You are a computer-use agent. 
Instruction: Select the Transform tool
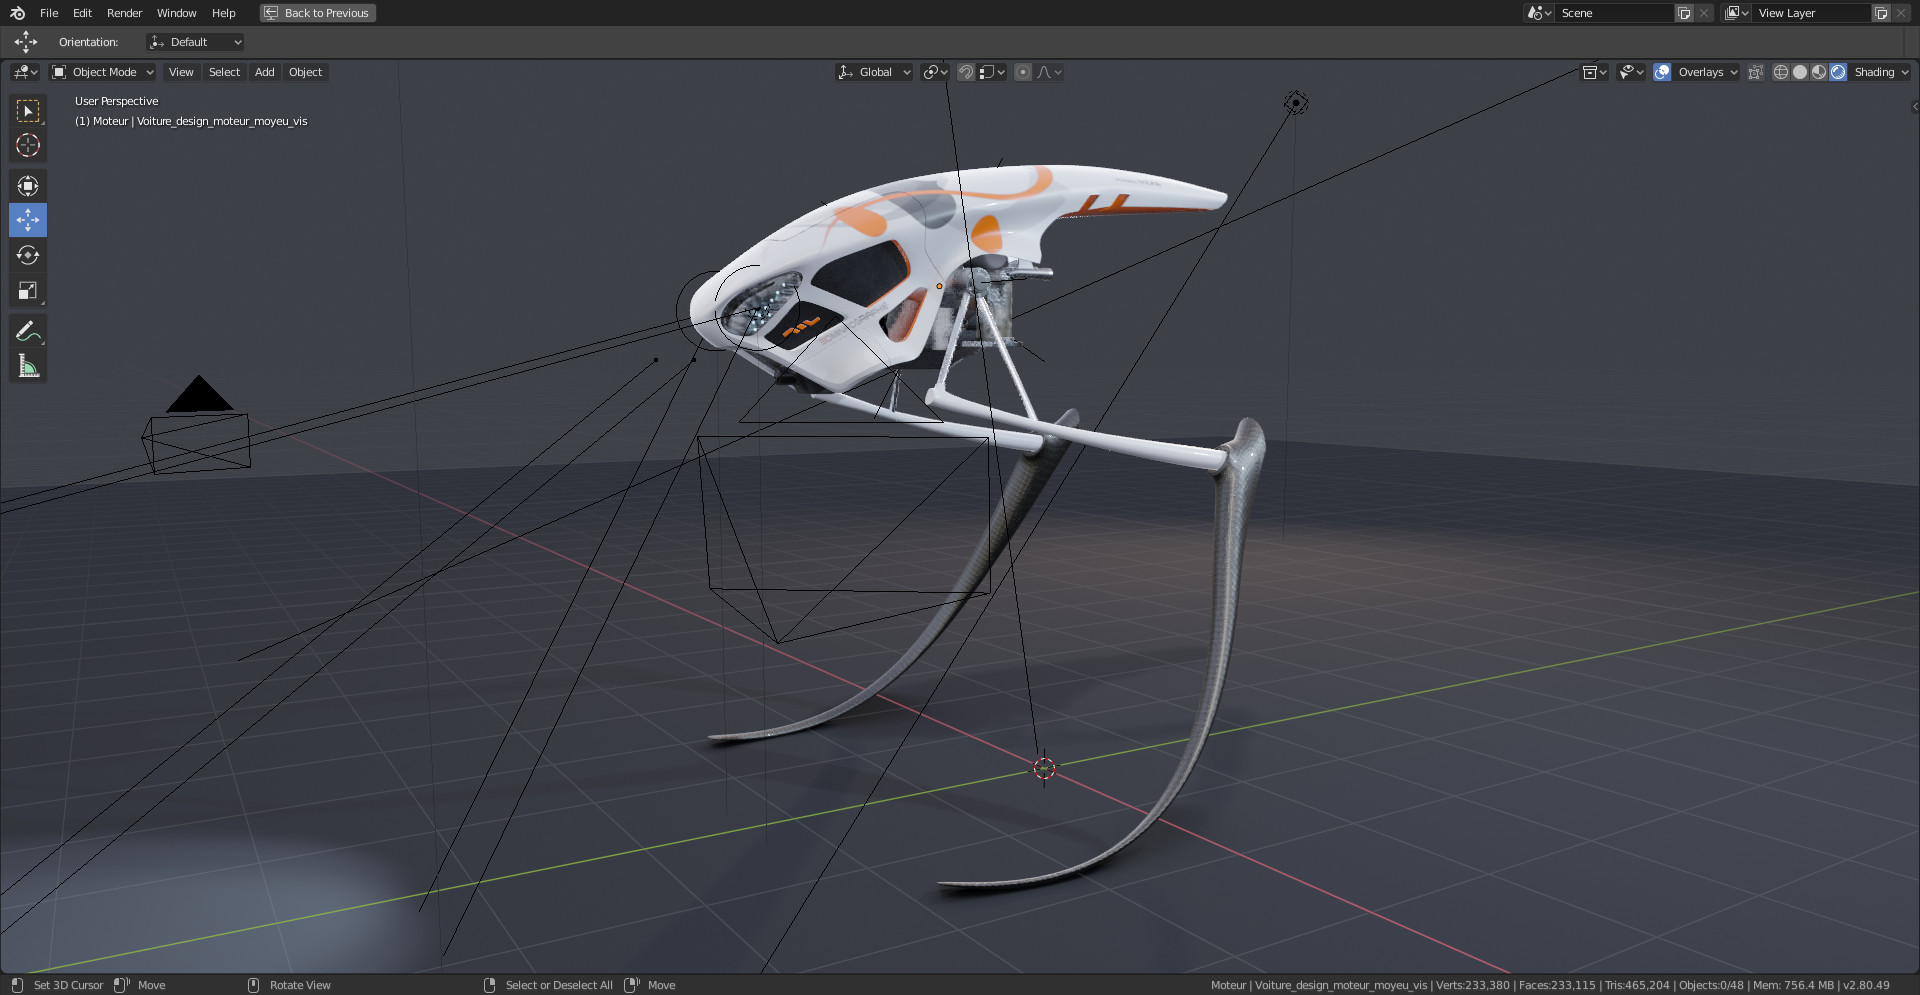point(28,186)
